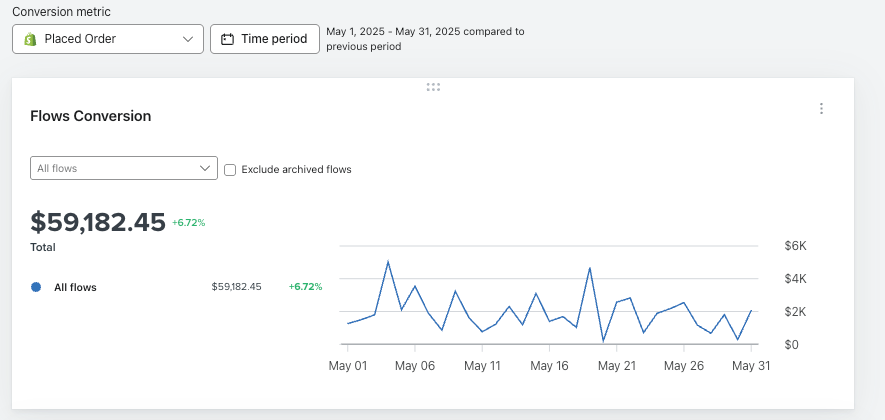Select the All flows legend label
Viewport: 885px width, 420px height.
pyautogui.click(x=75, y=287)
